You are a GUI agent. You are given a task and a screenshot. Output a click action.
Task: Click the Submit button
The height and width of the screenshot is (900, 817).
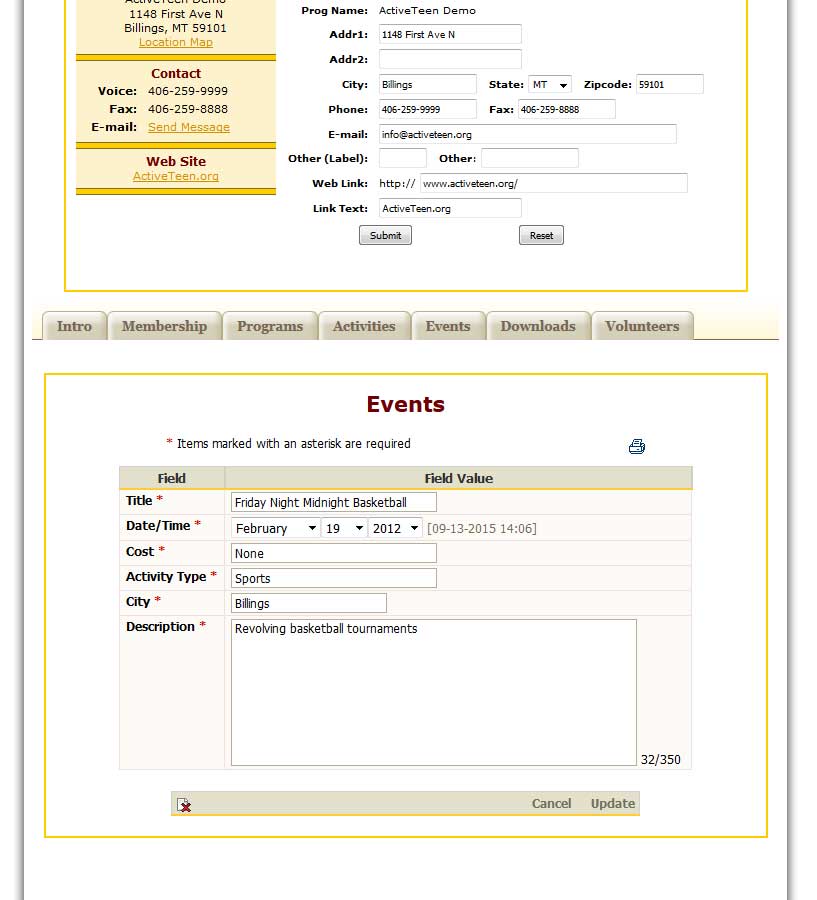coord(385,235)
